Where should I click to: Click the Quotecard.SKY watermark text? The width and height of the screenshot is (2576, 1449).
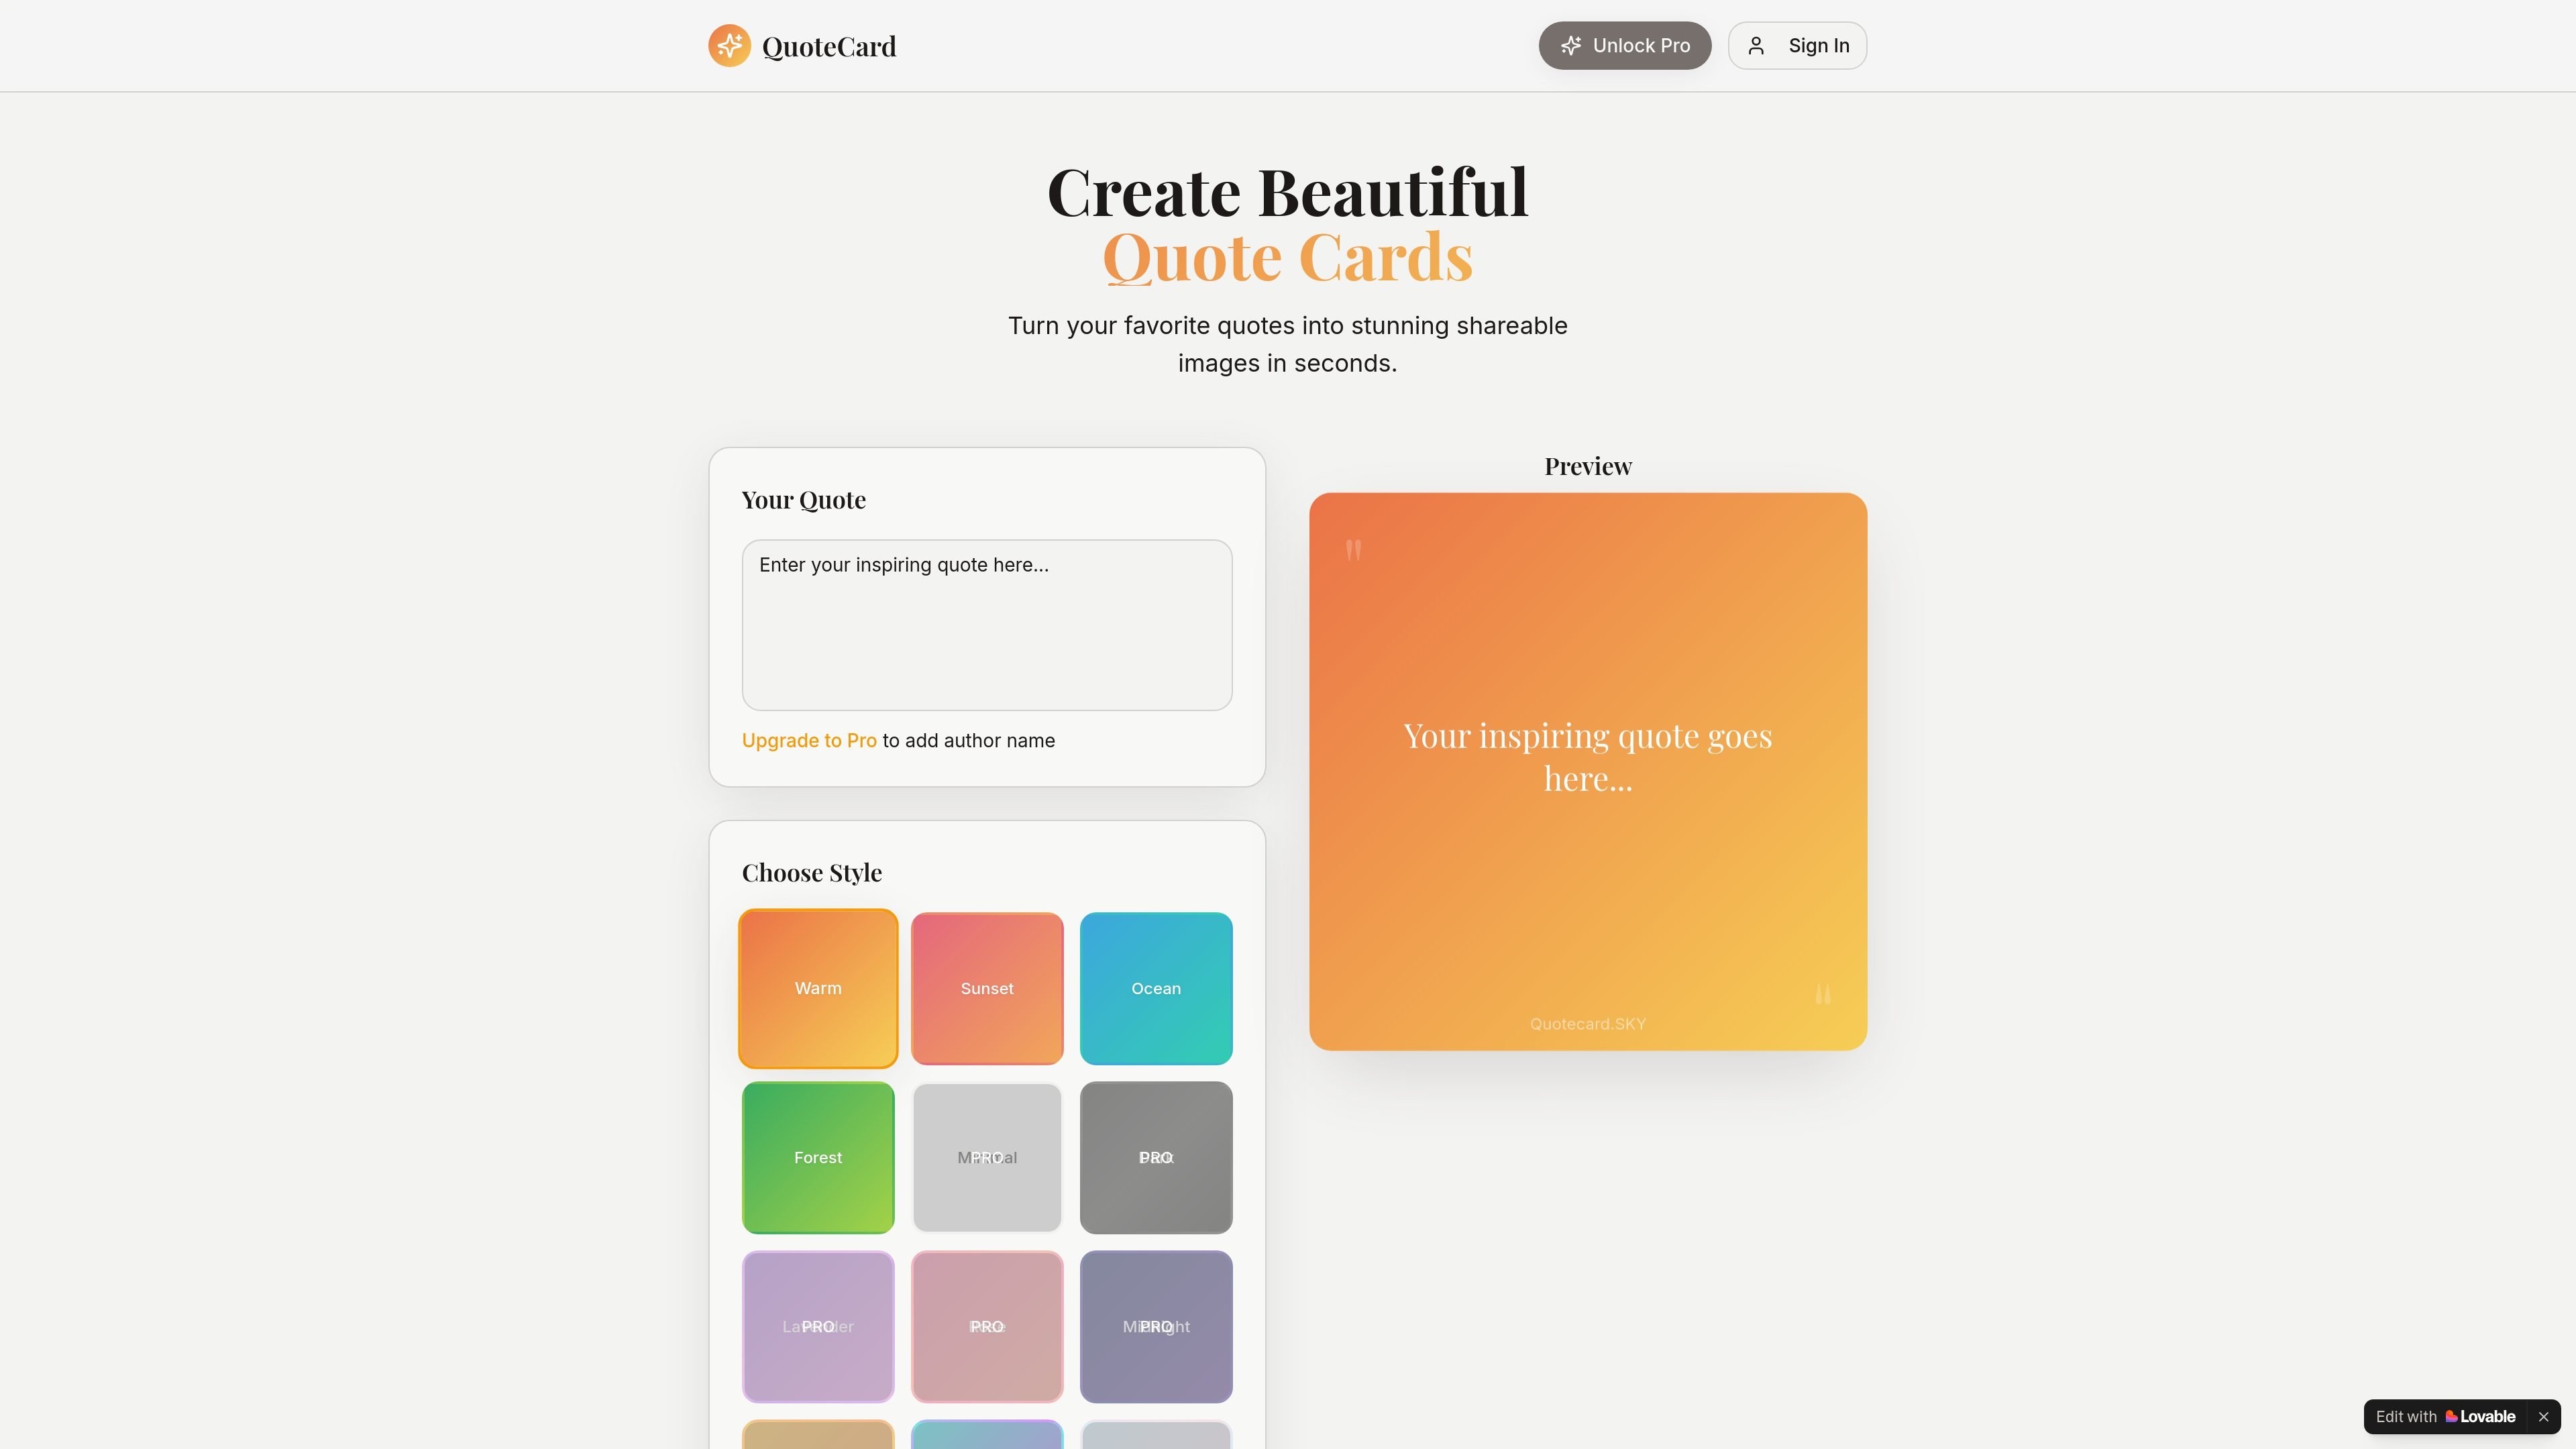point(1588,1024)
